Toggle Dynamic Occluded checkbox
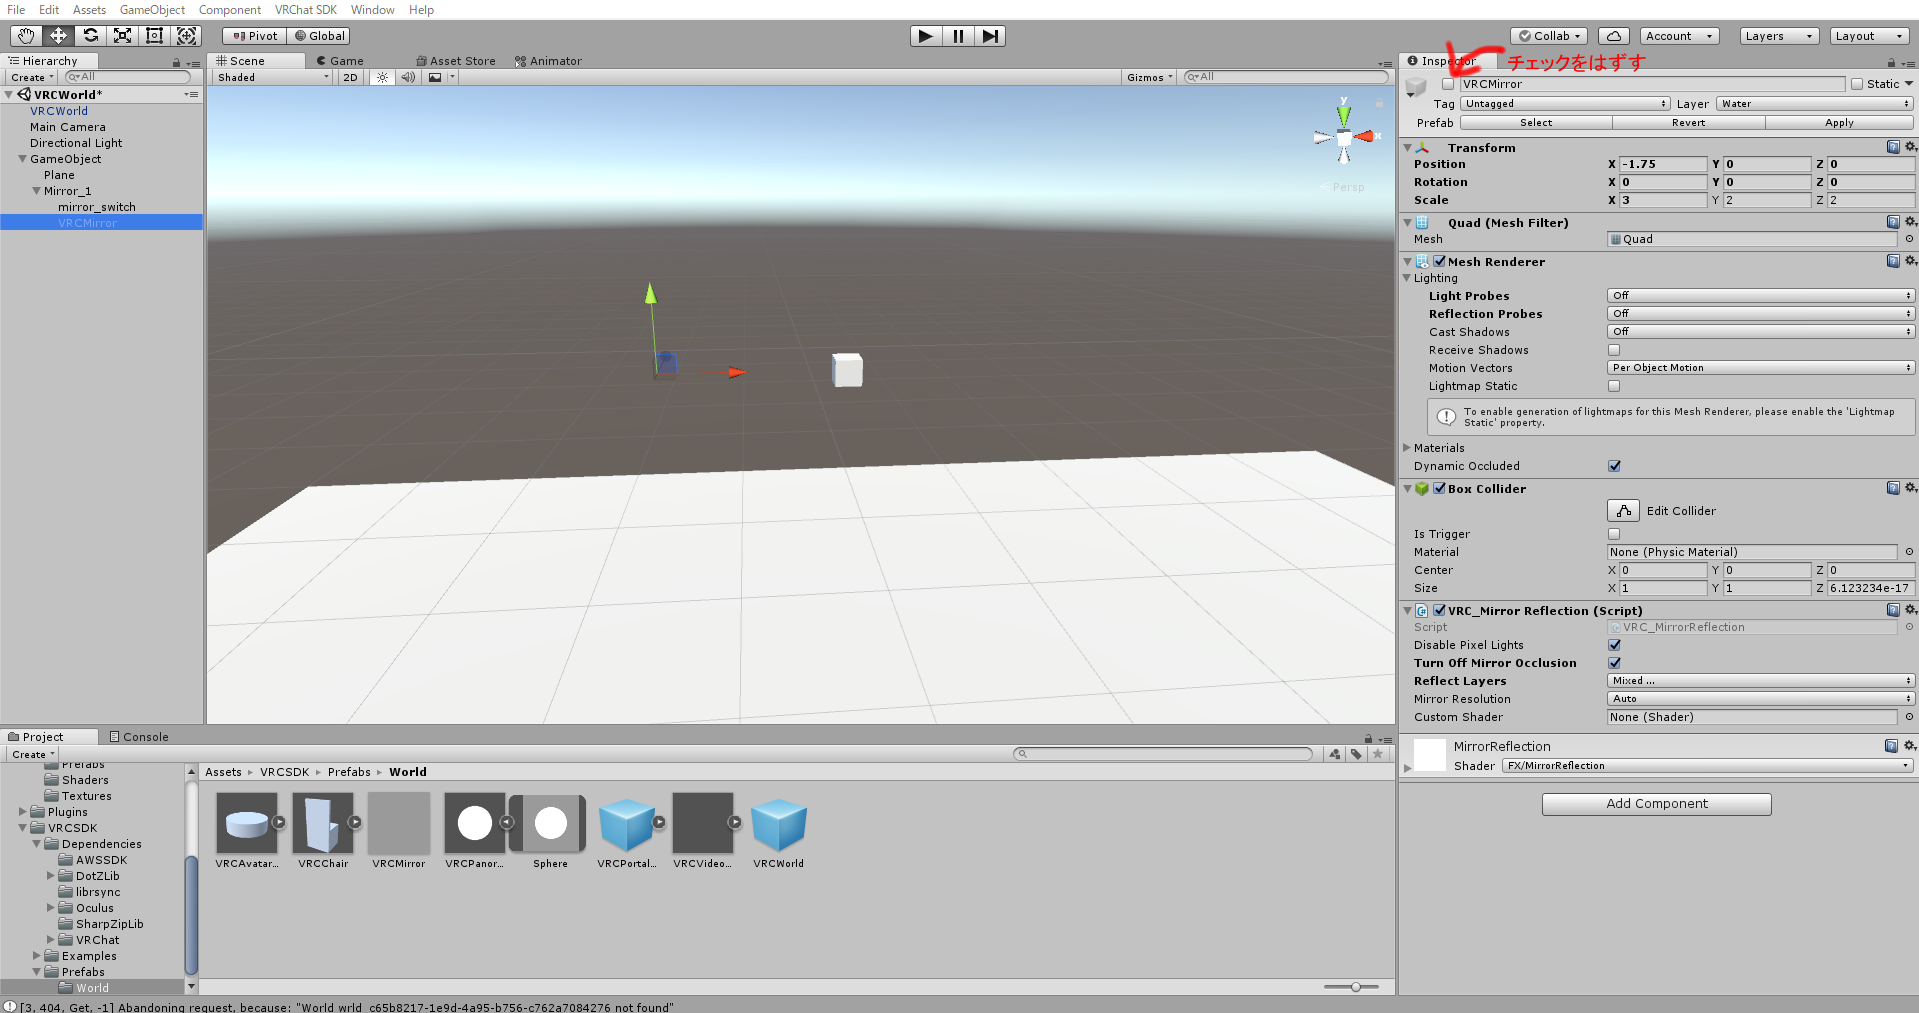Viewport: 1919px width, 1013px height. (x=1614, y=466)
